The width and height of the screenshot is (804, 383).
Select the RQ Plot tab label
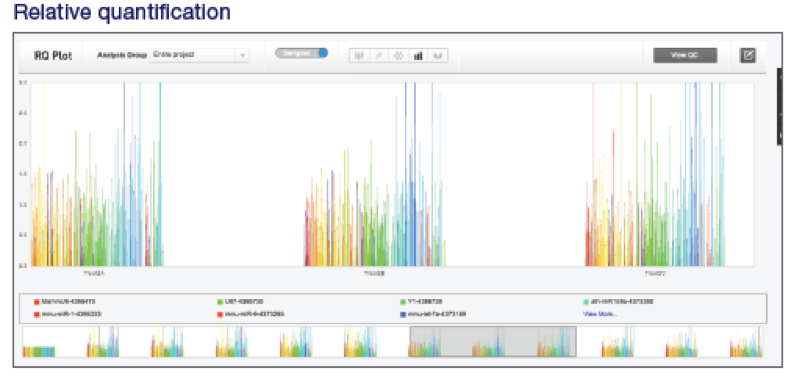(53, 56)
